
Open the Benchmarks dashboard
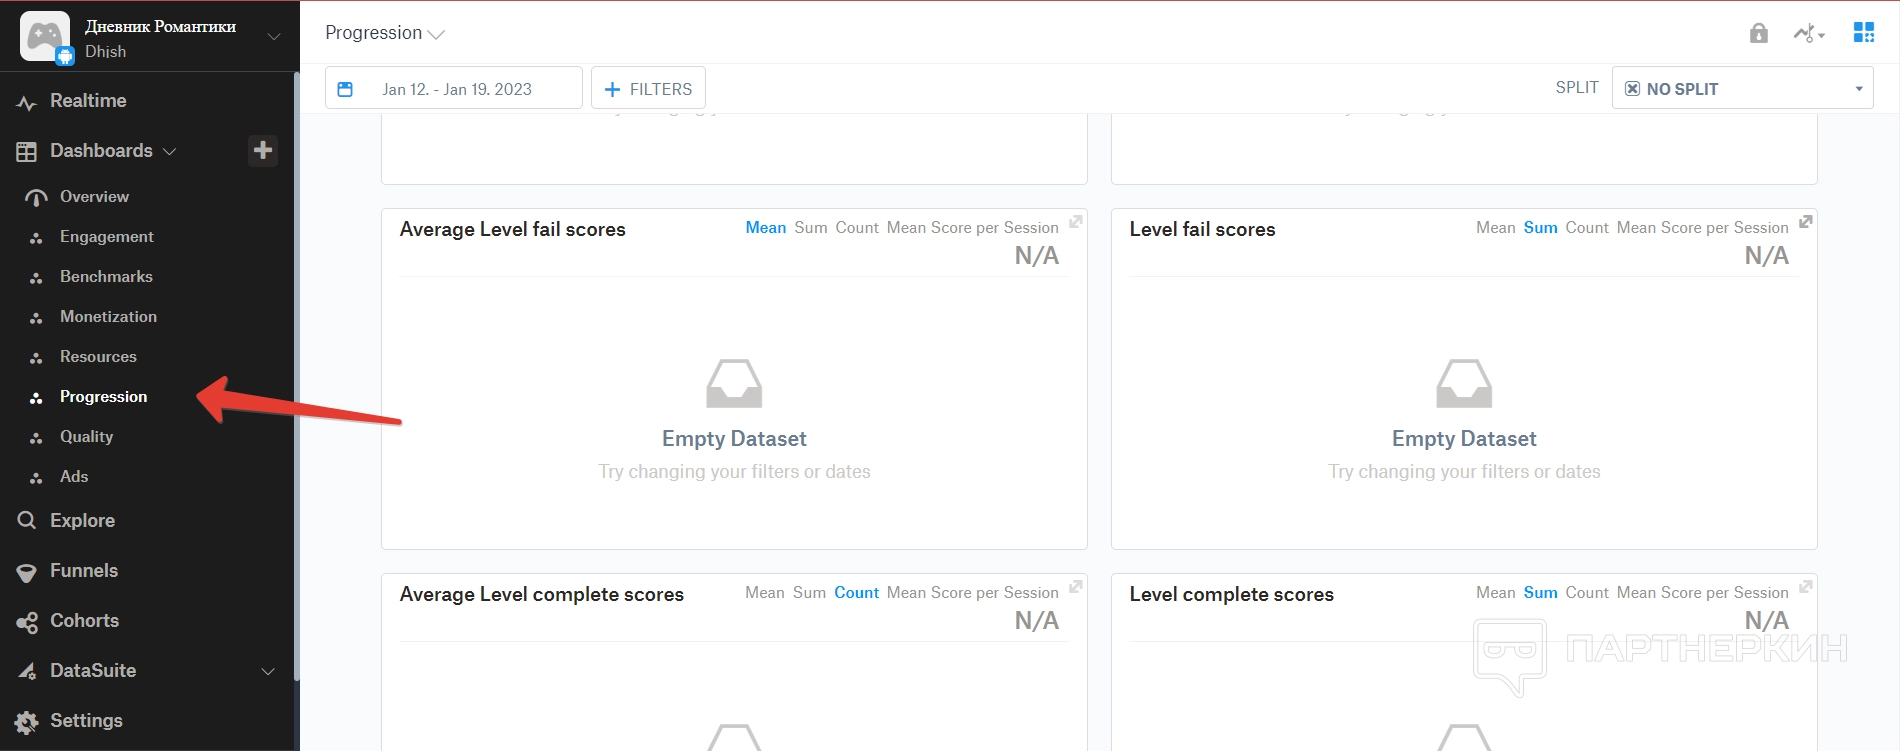click(x=106, y=277)
